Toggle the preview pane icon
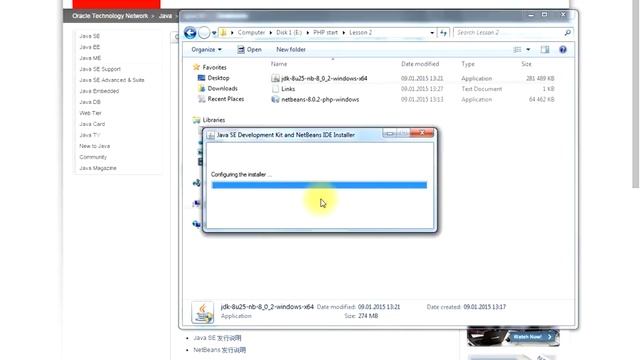Image resolution: width=640 pixels, height=360 pixels. tap(545, 49)
